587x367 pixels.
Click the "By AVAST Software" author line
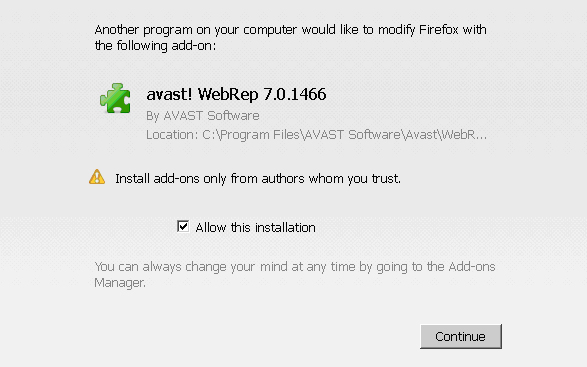pos(203,116)
